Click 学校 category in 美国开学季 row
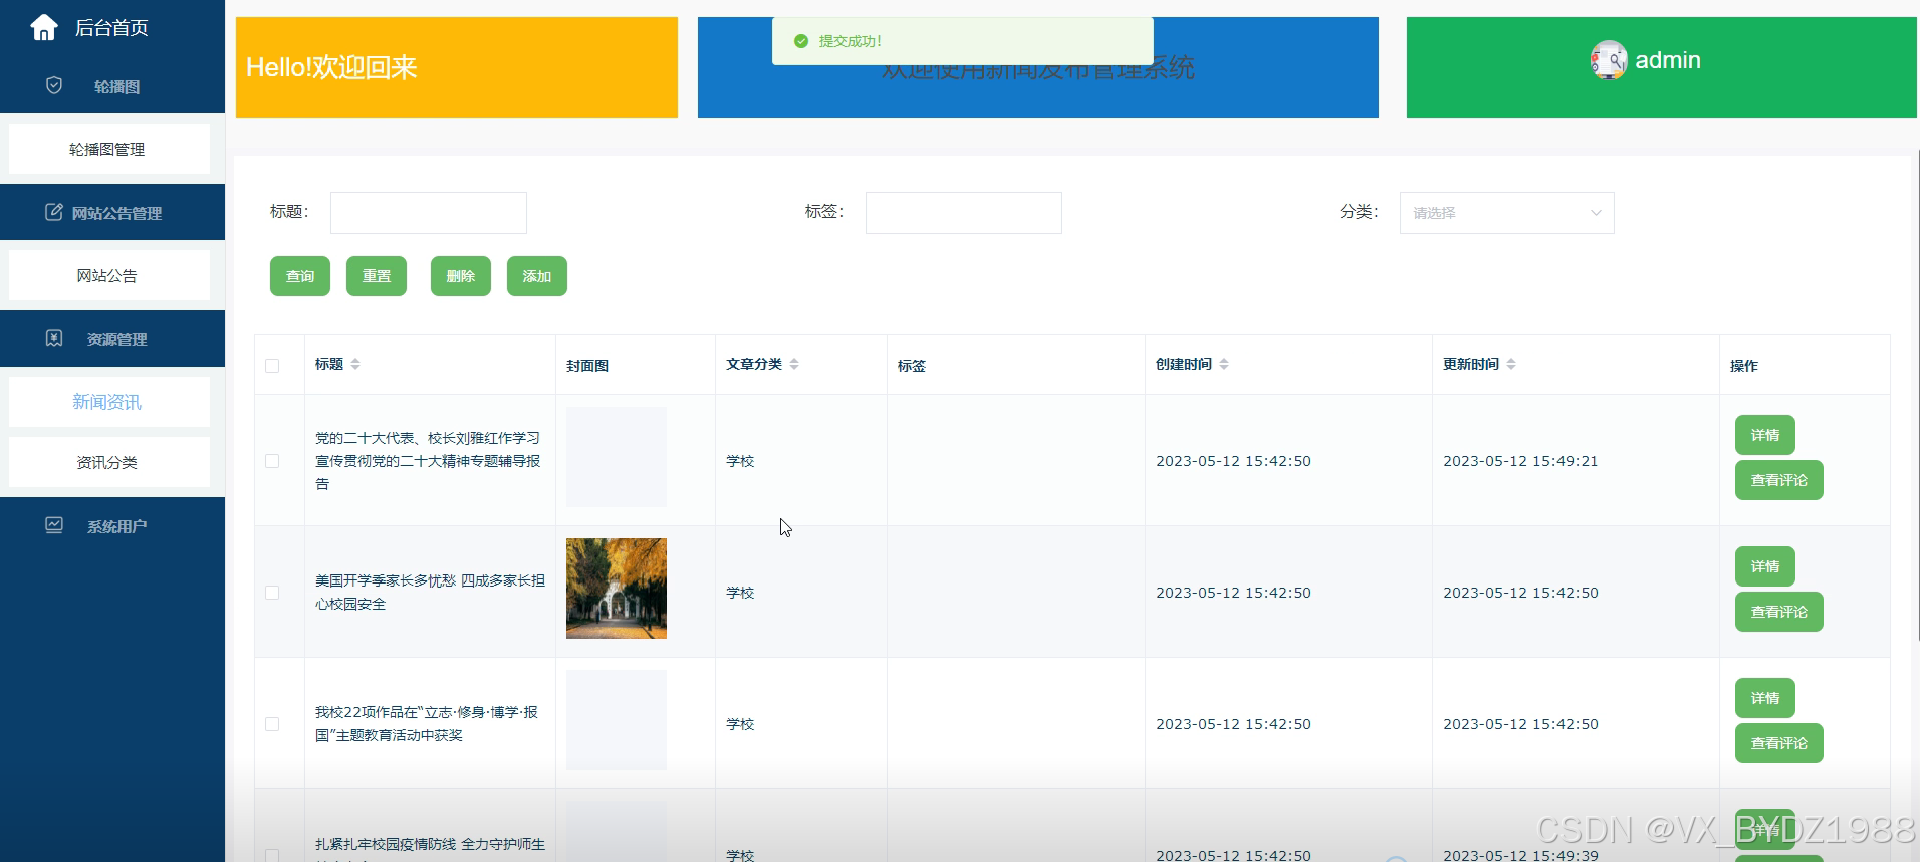The width and height of the screenshot is (1920, 862). [740, 593]
